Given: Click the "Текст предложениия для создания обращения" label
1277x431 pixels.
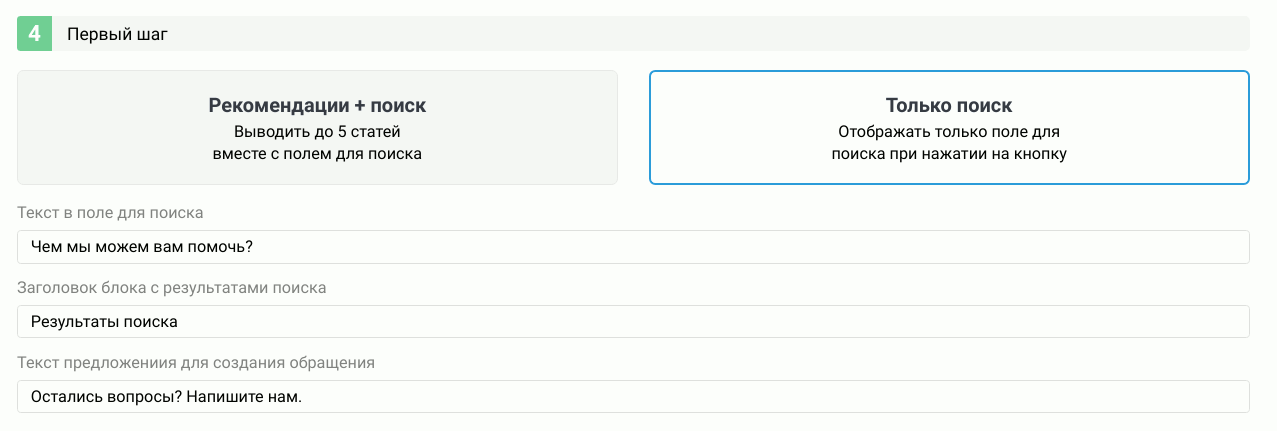Looking at the screenshot, I should point(195,362).
